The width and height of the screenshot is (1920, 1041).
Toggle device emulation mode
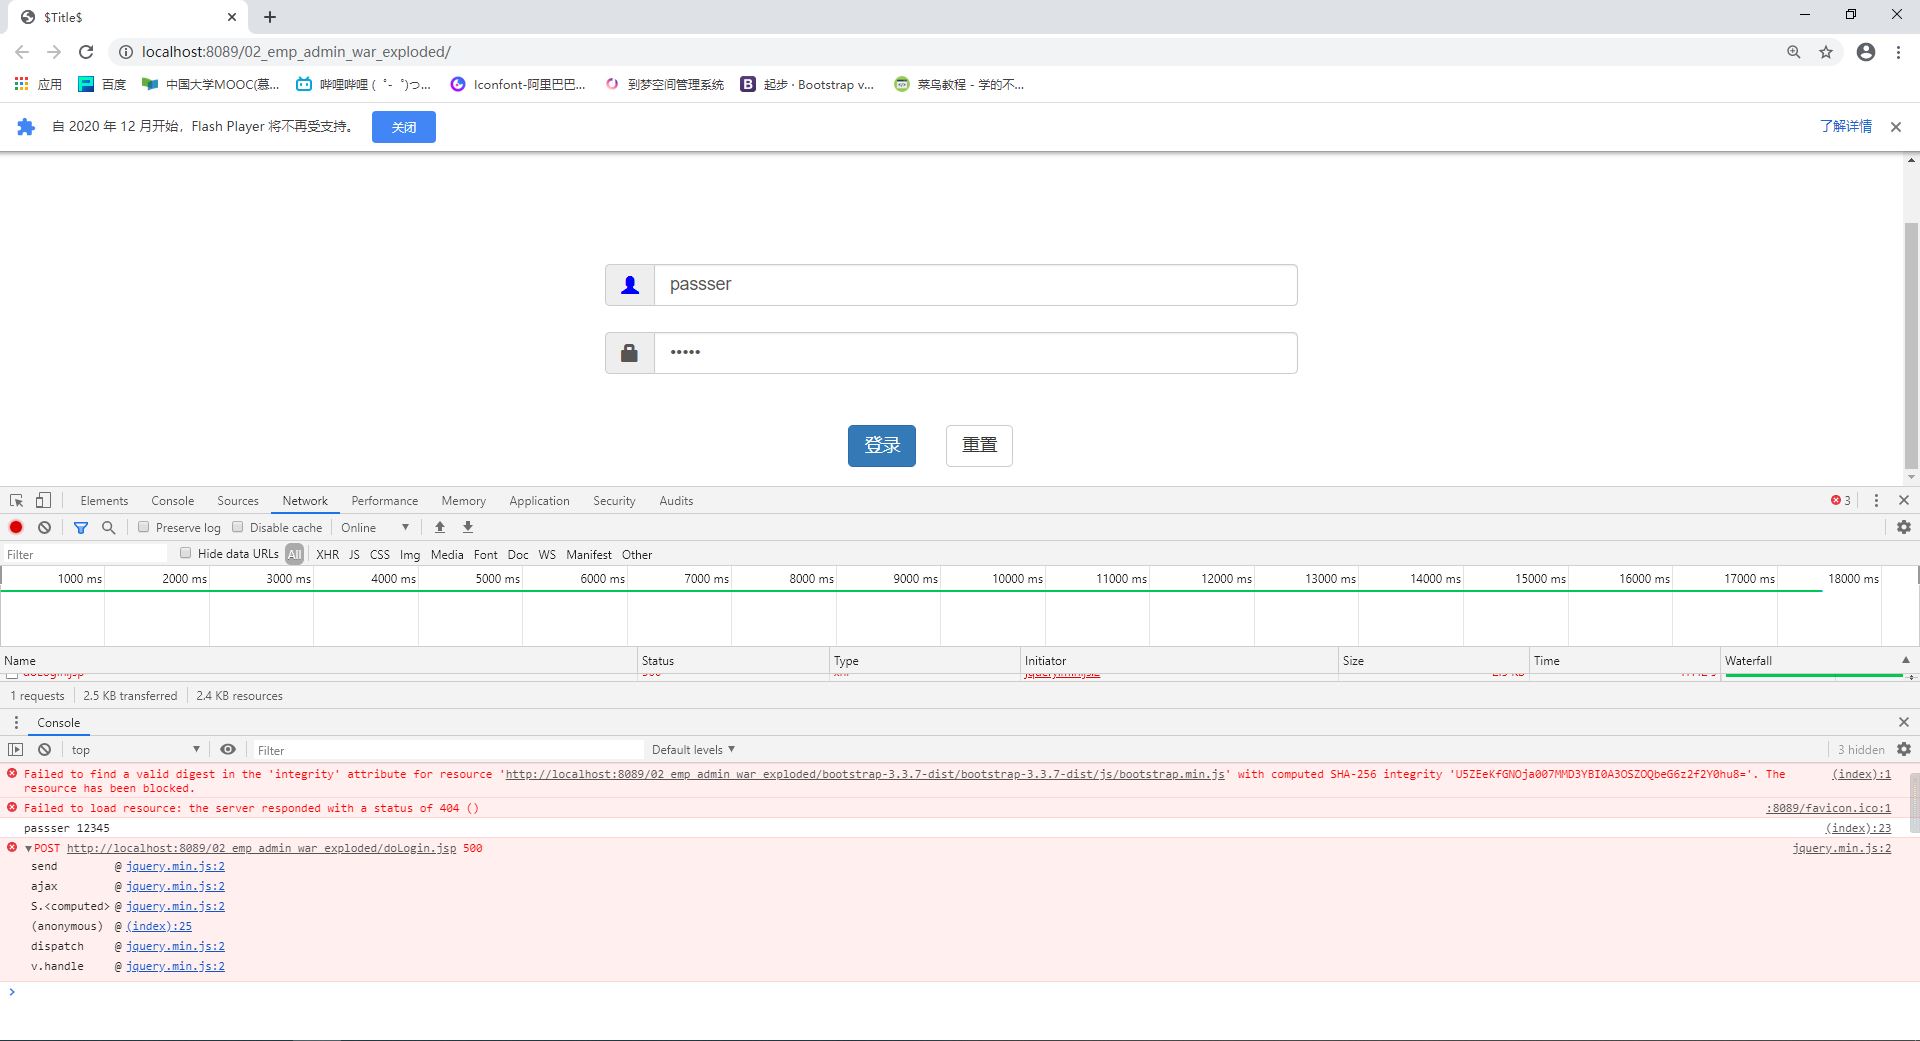tap(42, 500)
